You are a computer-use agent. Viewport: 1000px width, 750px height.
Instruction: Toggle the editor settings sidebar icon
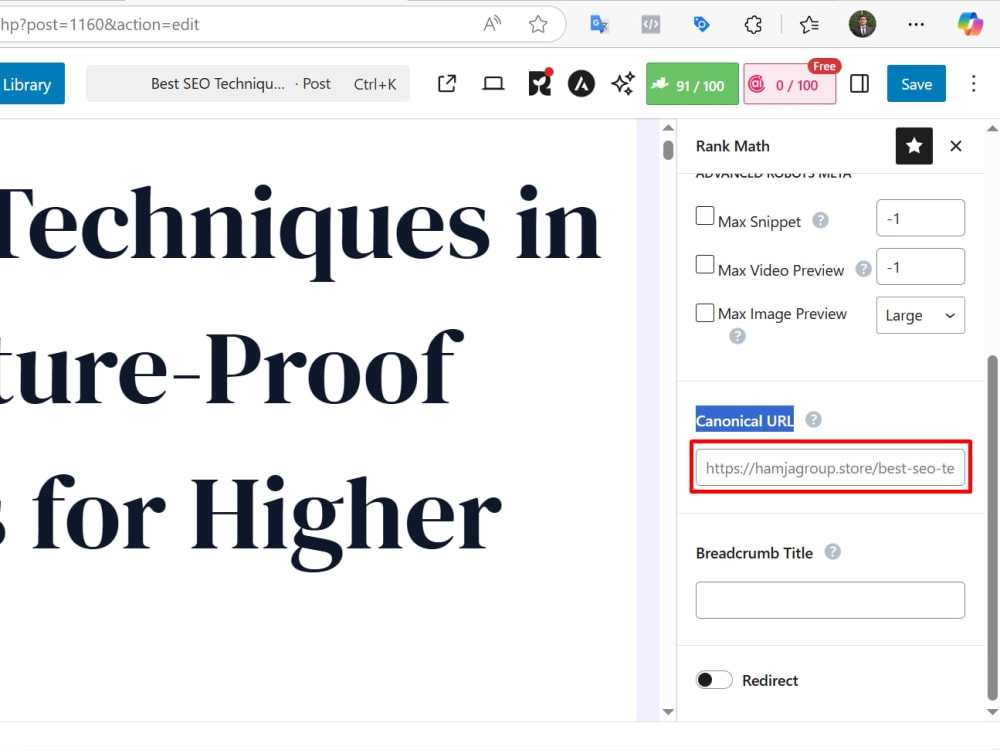[x=859, y=84]
